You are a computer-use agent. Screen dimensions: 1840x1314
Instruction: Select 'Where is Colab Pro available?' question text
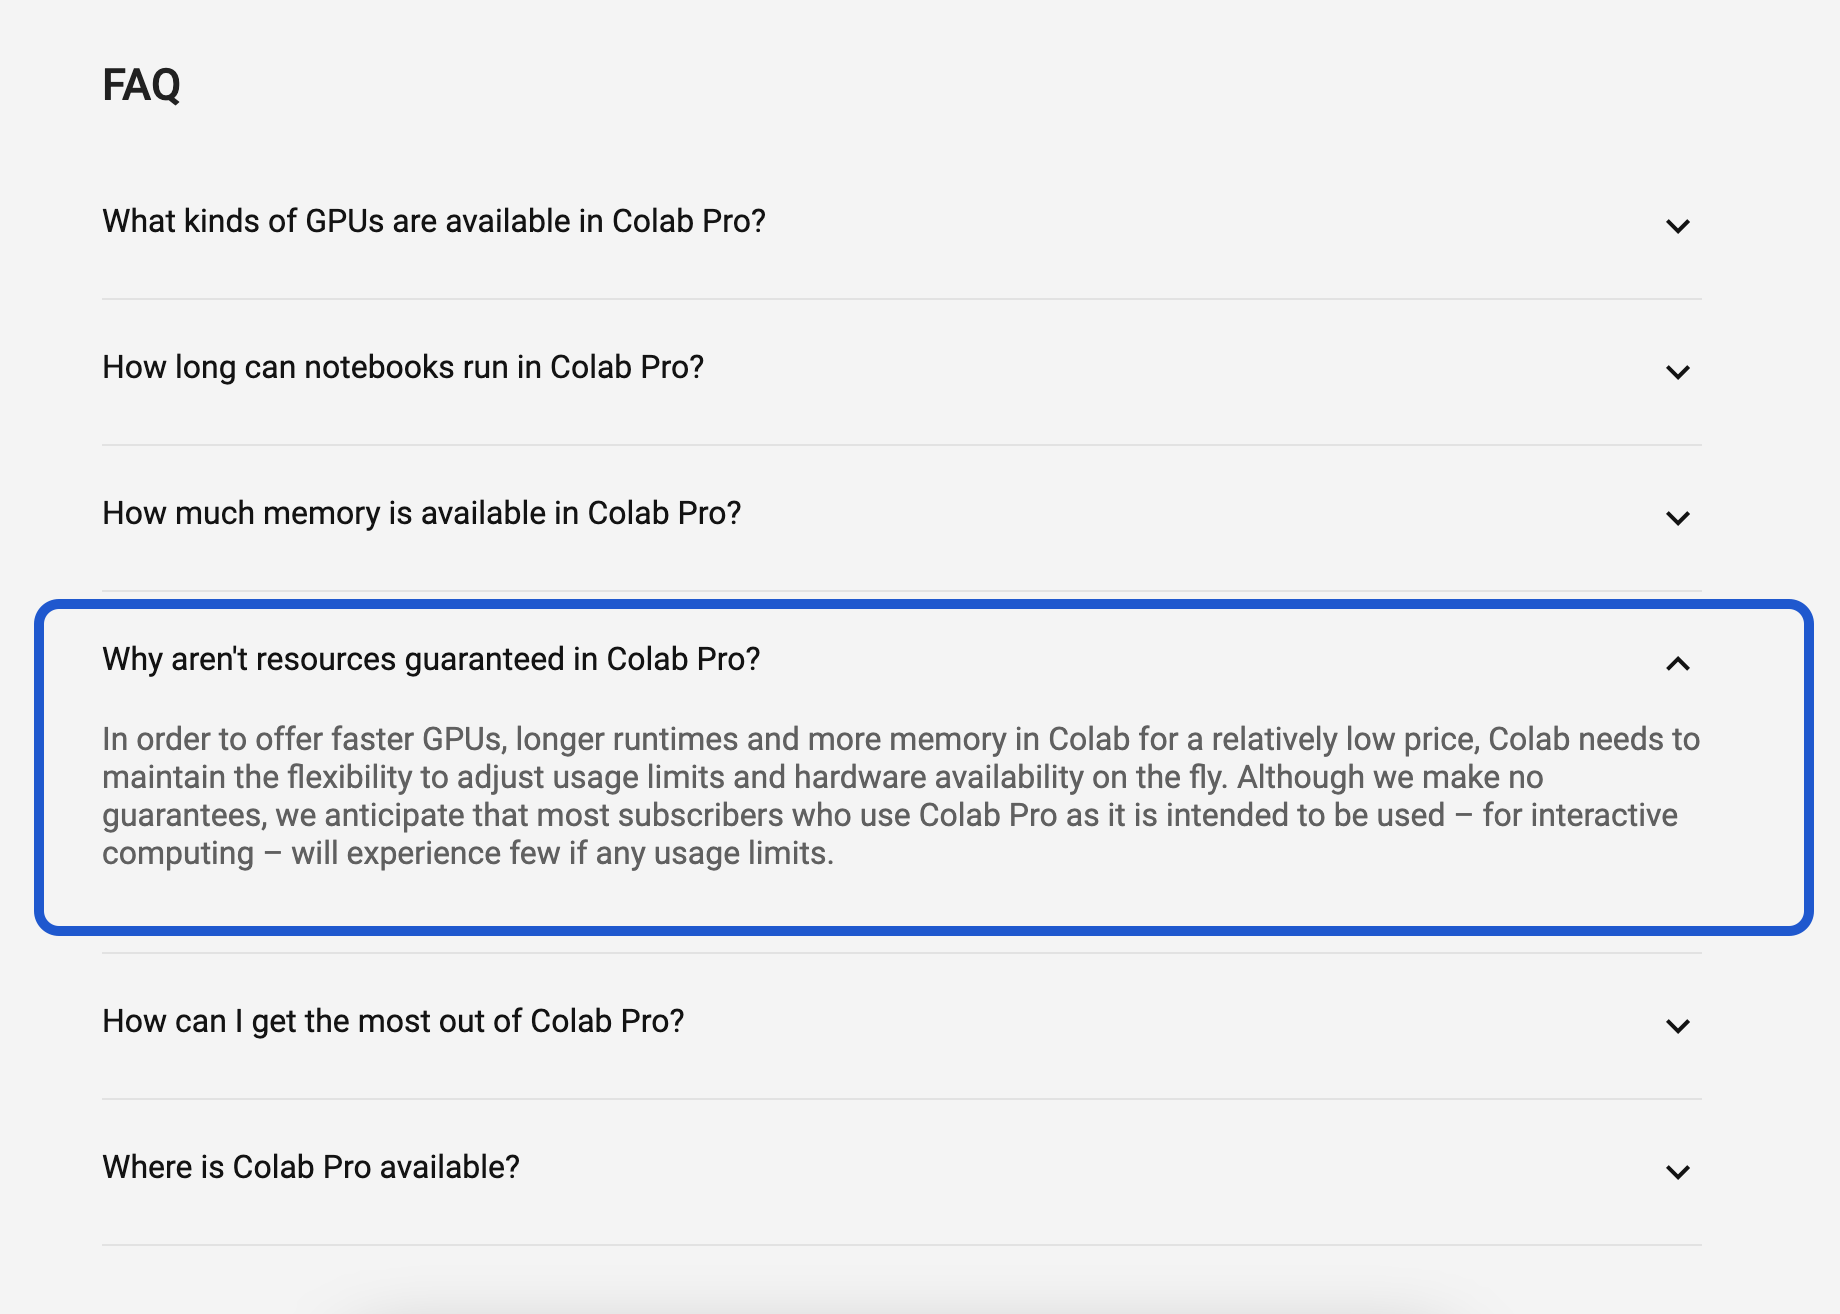pyautogui.click(x=311, y=1167)
